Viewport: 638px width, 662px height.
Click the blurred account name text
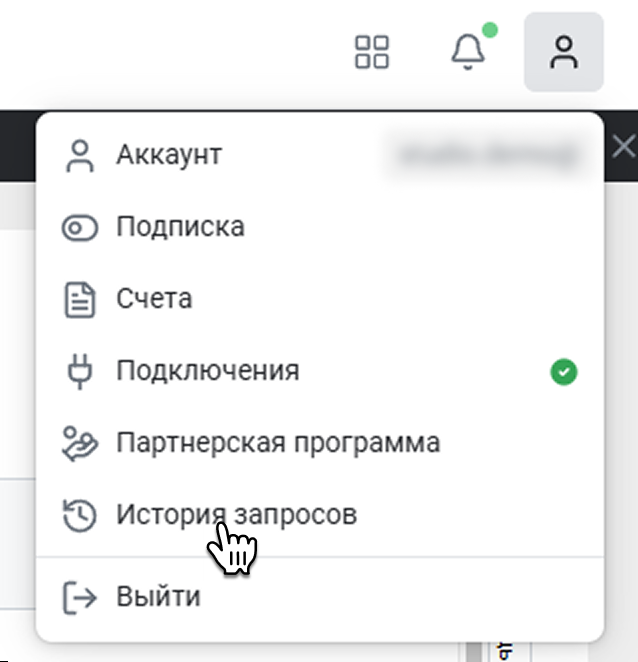pos(488,155)
